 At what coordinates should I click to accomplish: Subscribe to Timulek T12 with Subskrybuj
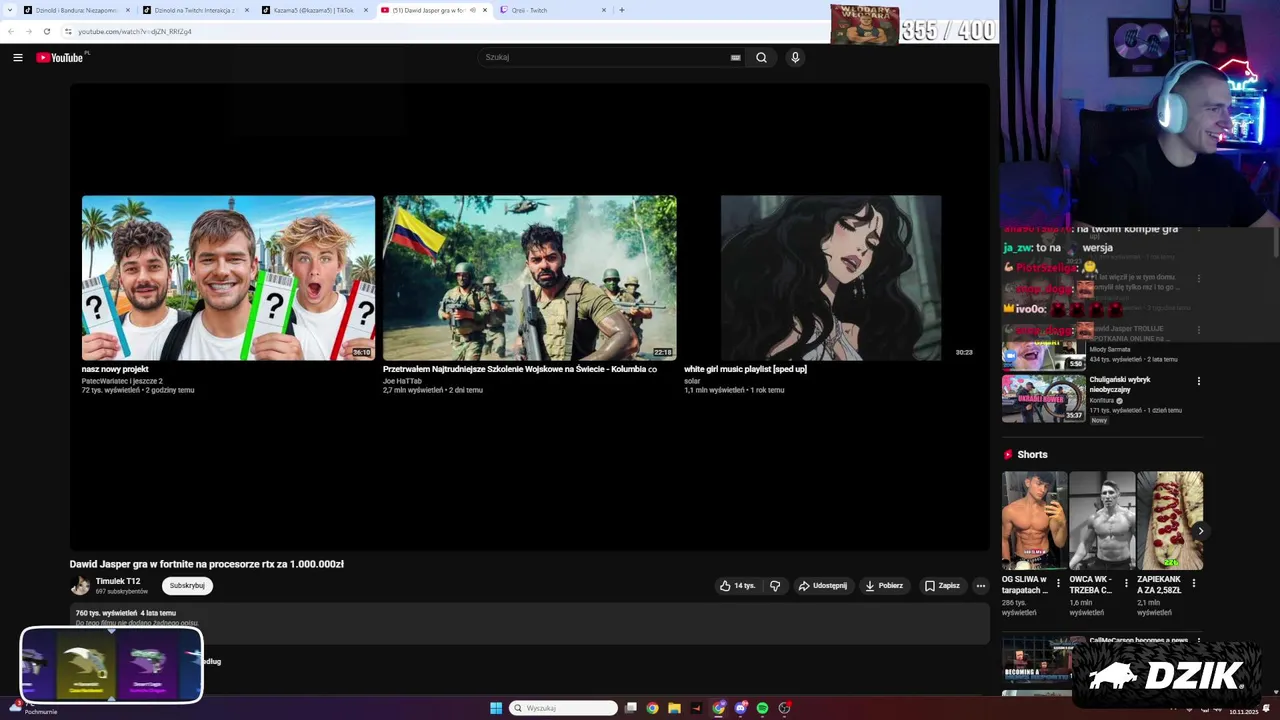(187, 586)
